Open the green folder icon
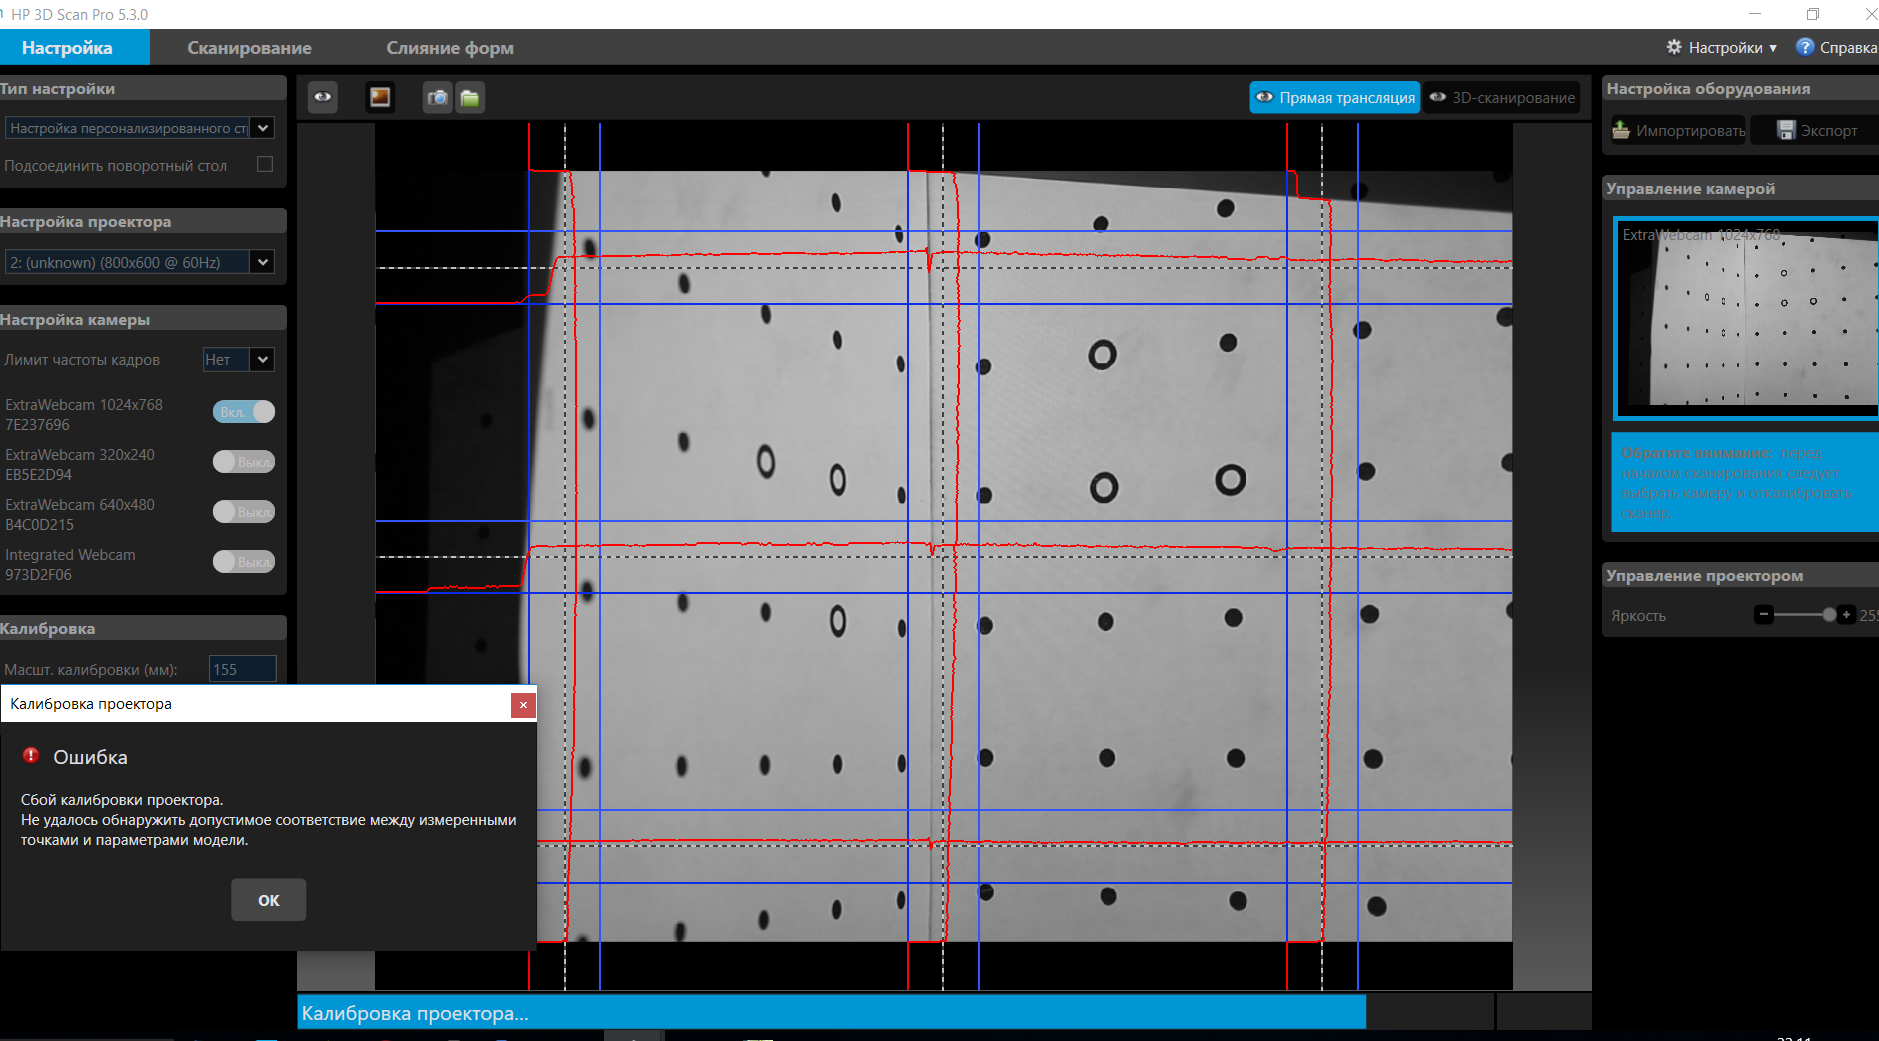 pos(470,98)
